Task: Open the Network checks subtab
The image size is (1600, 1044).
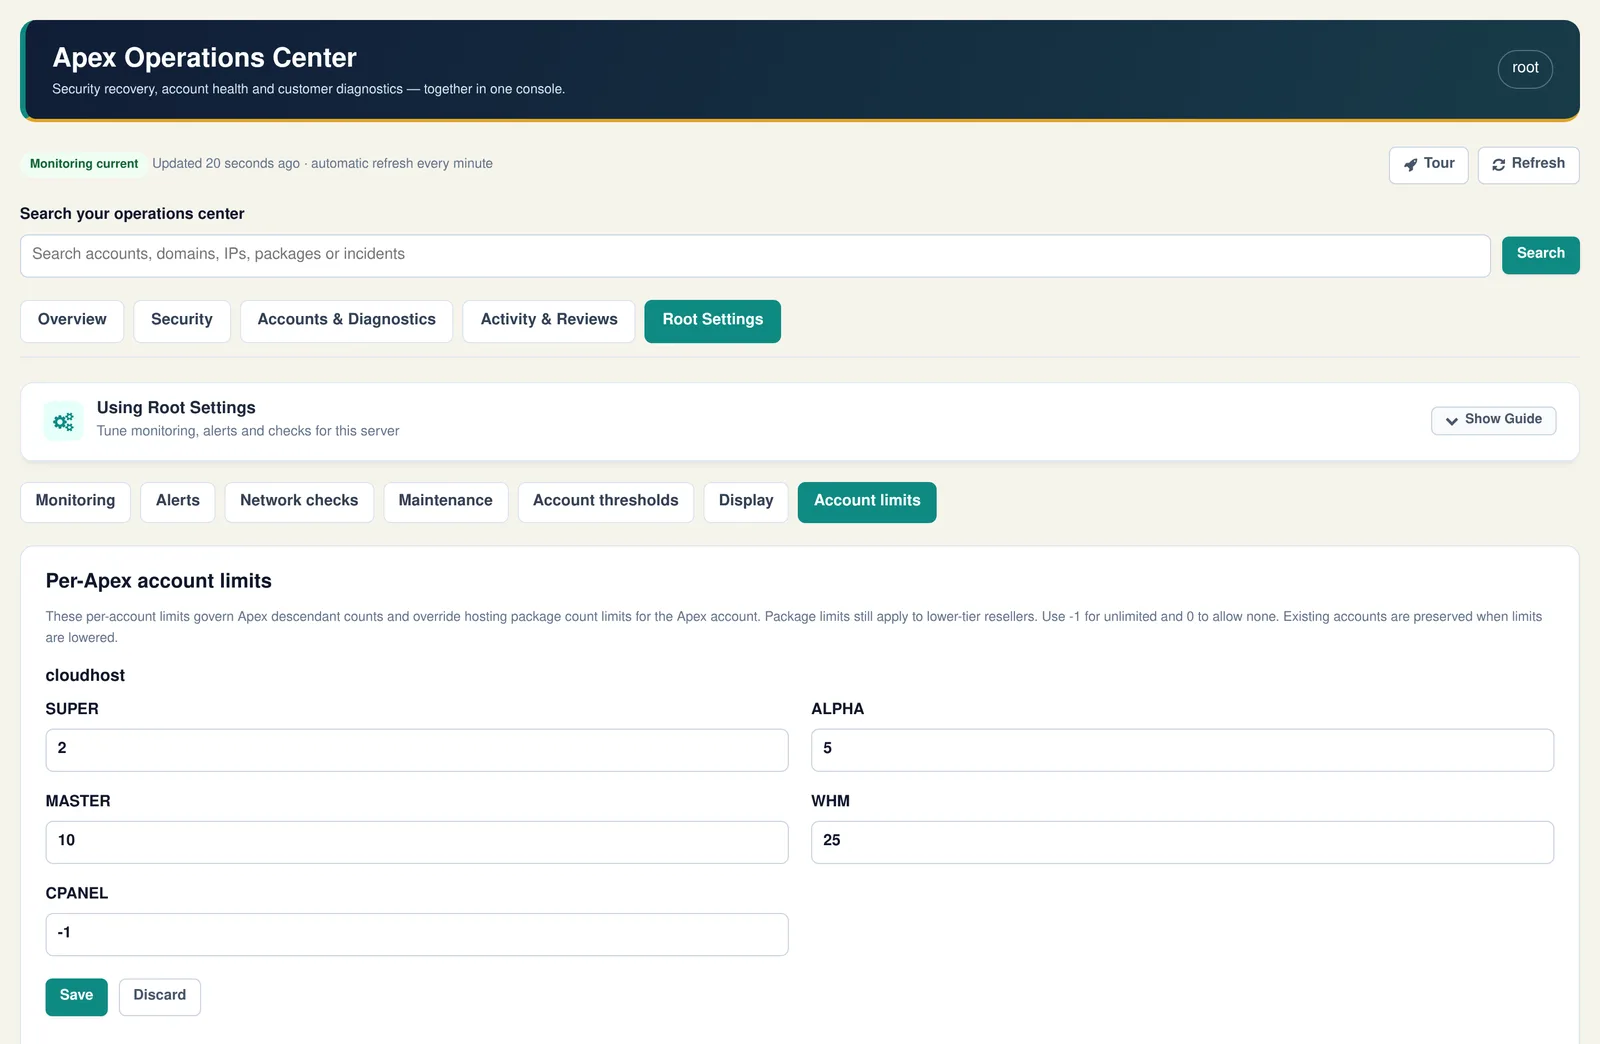Action: [299, 502]
